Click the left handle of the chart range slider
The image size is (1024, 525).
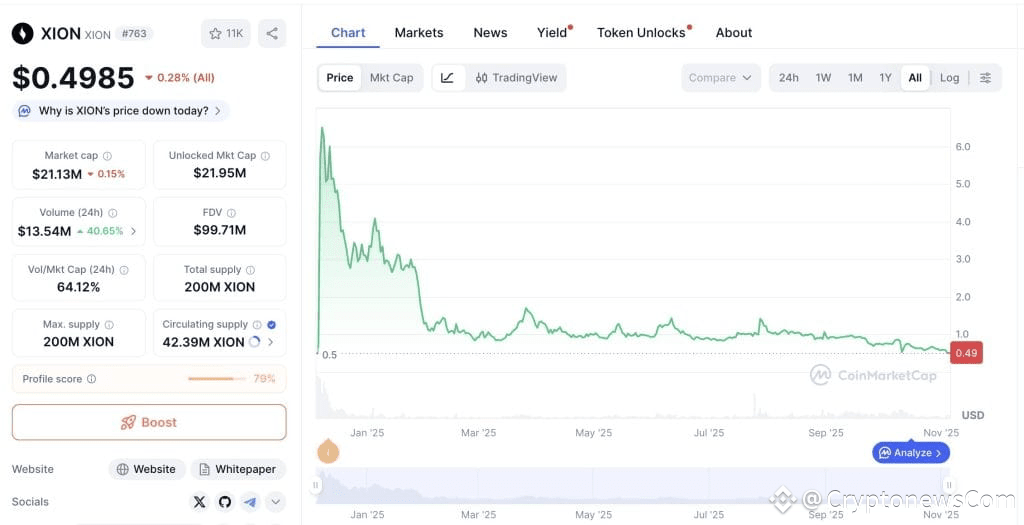point(316,485)
